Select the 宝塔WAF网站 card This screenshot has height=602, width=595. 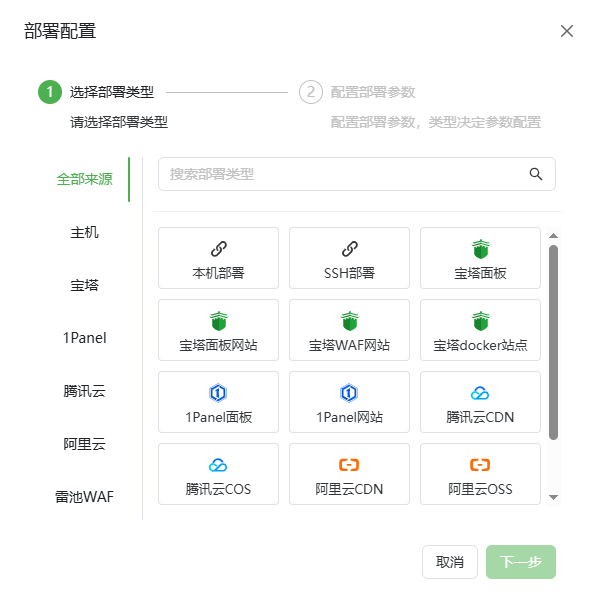[x=349, y=330]
